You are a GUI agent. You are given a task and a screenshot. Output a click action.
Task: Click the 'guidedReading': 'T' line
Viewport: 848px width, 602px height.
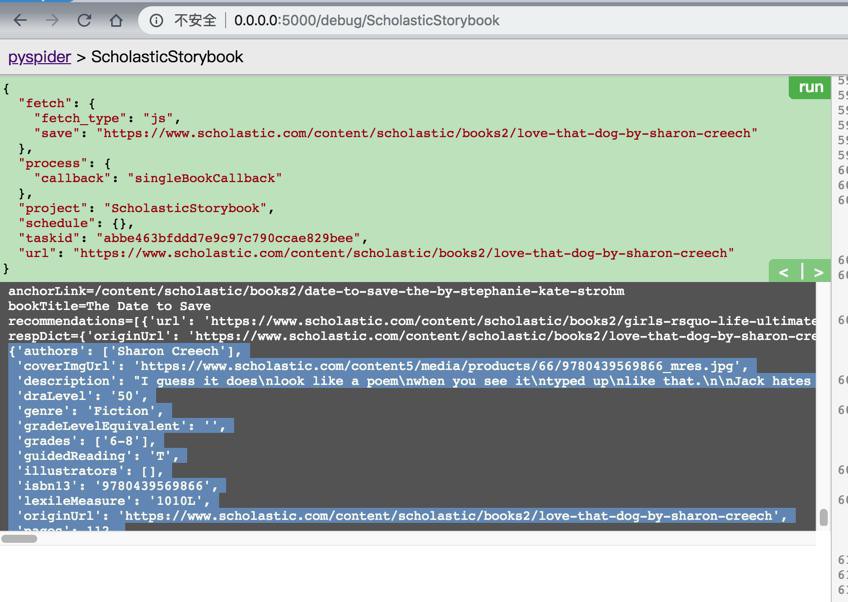(97, 456)
